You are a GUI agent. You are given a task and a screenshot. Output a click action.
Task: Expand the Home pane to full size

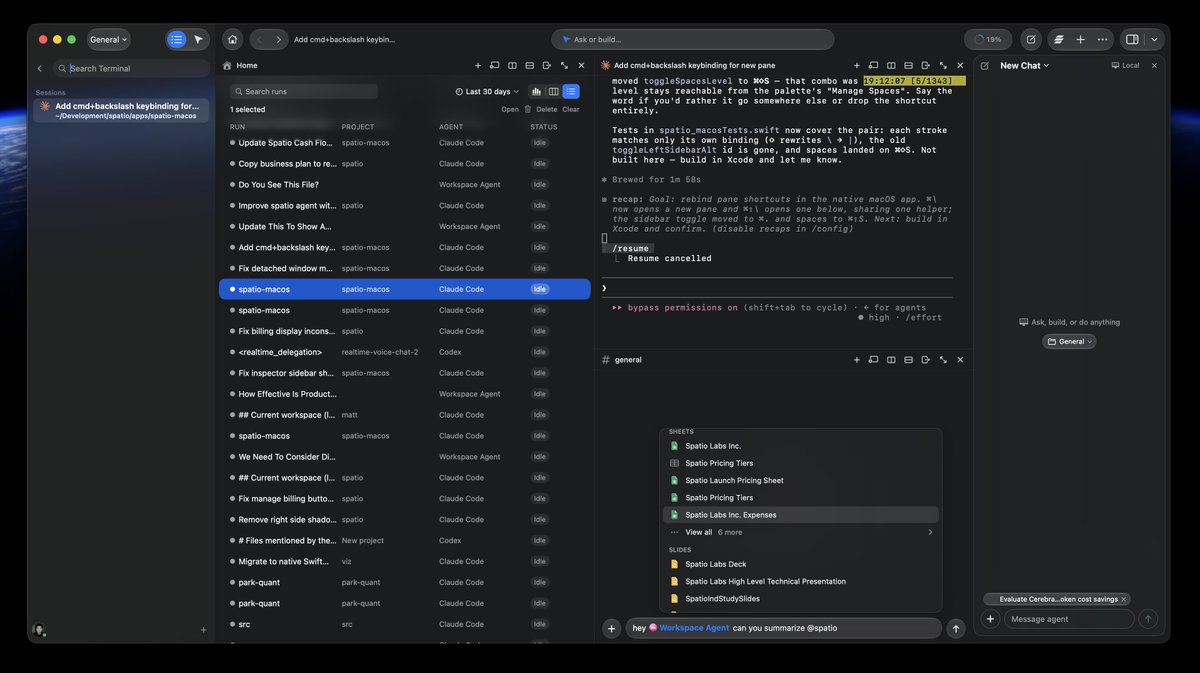click(562, 65)
